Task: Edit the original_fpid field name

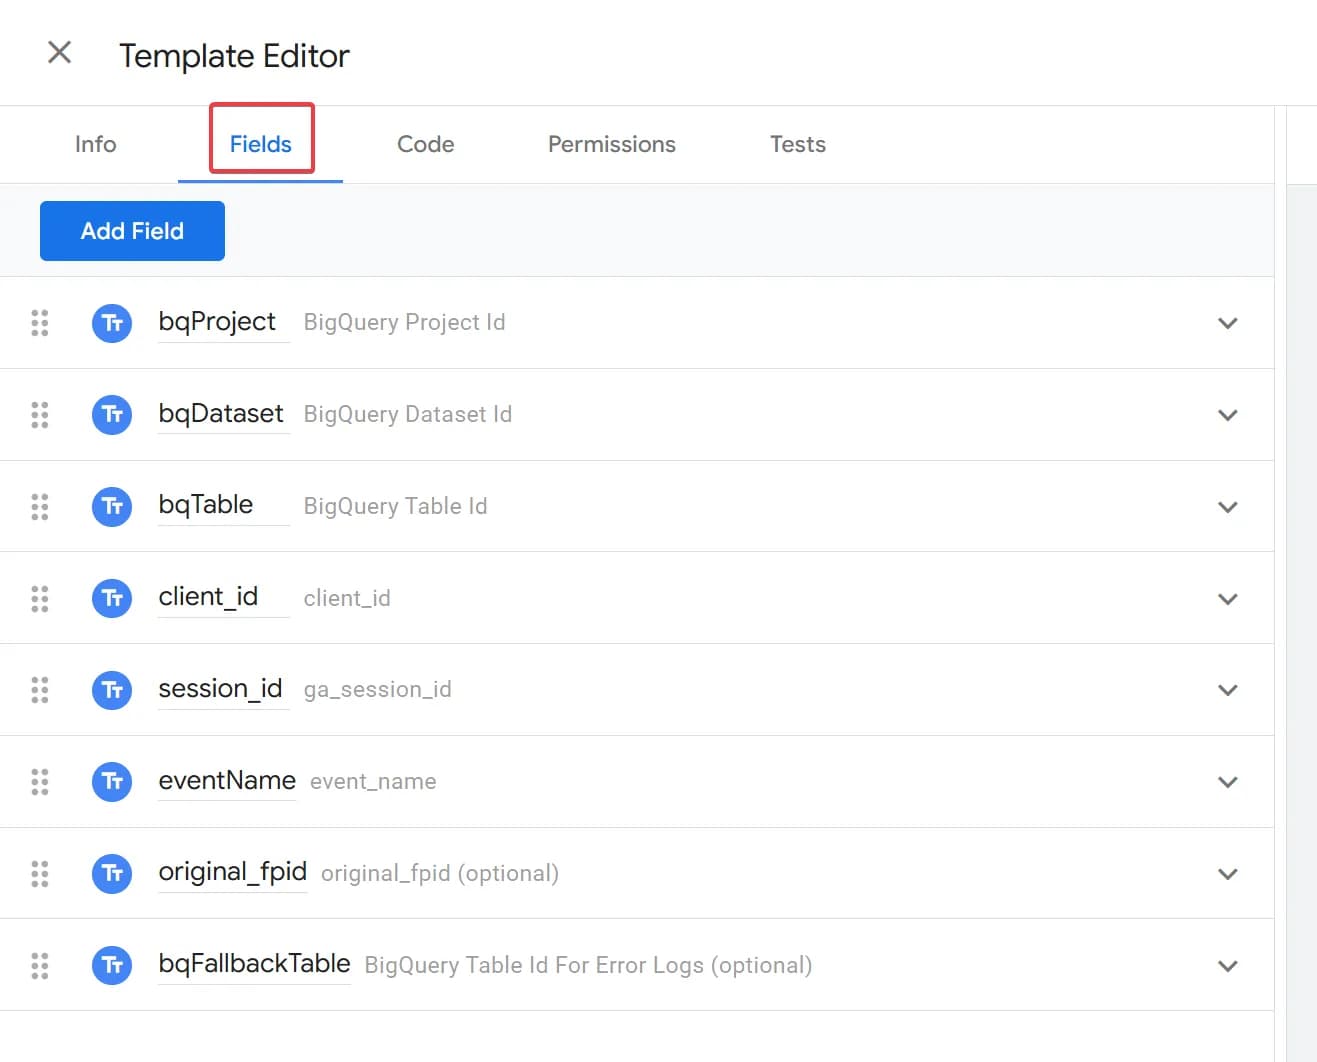Action: pos(233,872)
